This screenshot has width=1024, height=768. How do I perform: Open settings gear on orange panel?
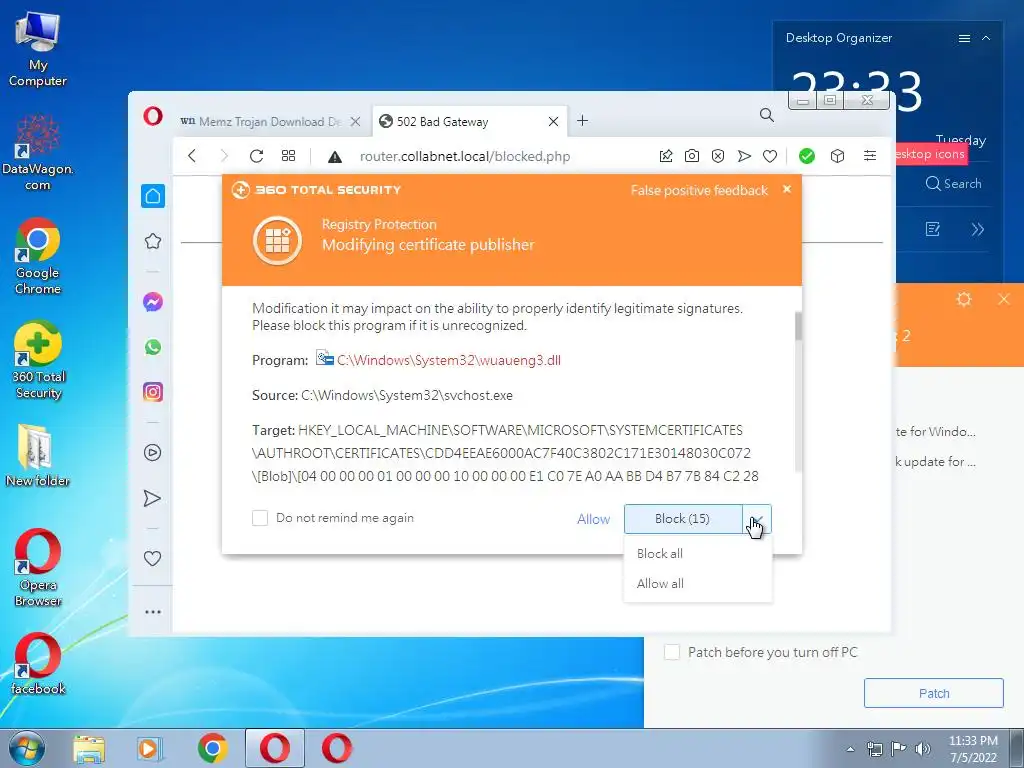click(x=963, y=300)
